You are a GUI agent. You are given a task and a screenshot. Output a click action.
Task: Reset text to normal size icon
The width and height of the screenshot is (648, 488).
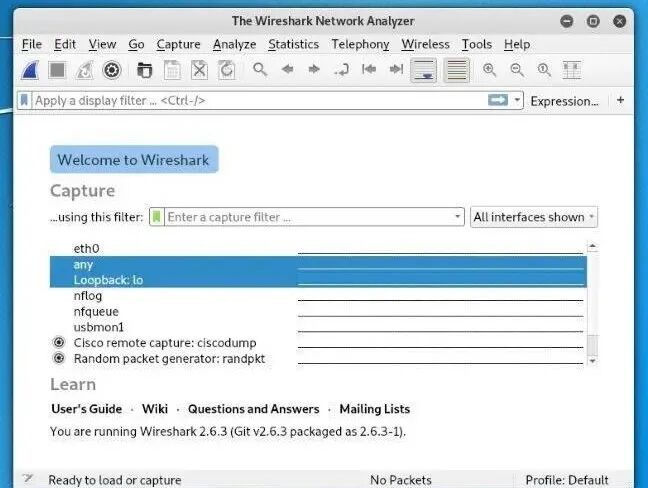tap(544, 70)
